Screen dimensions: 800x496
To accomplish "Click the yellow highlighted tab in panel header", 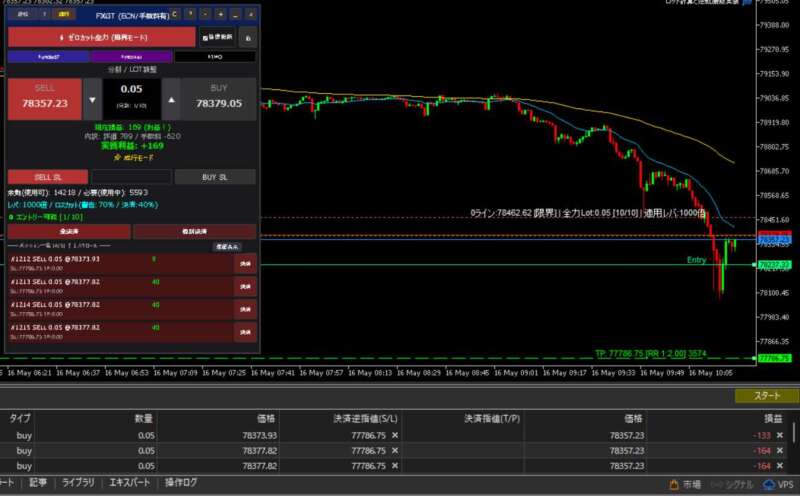I will 64,14.
